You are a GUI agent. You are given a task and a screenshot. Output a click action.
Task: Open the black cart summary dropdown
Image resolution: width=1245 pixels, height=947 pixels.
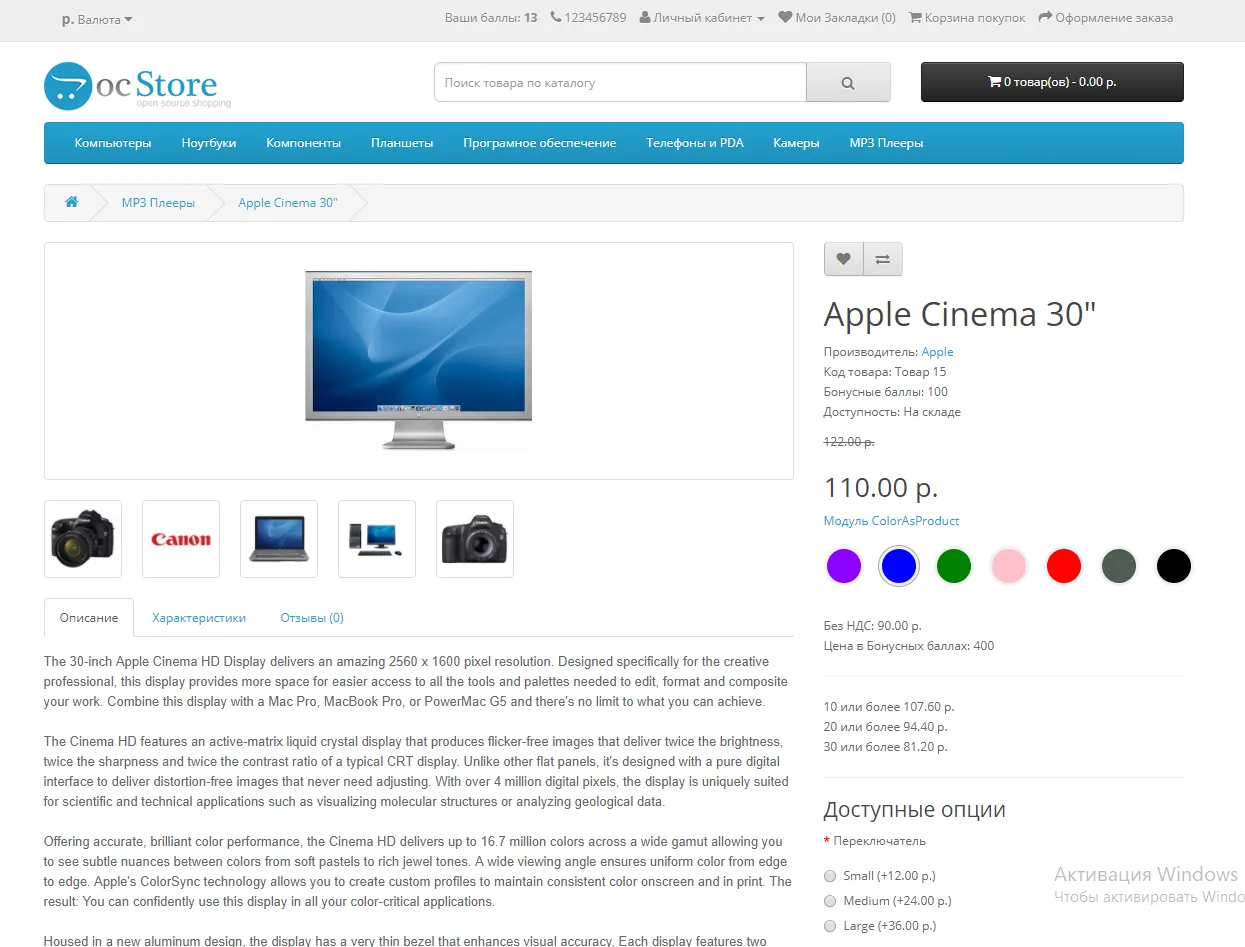tap(1052, 82)
